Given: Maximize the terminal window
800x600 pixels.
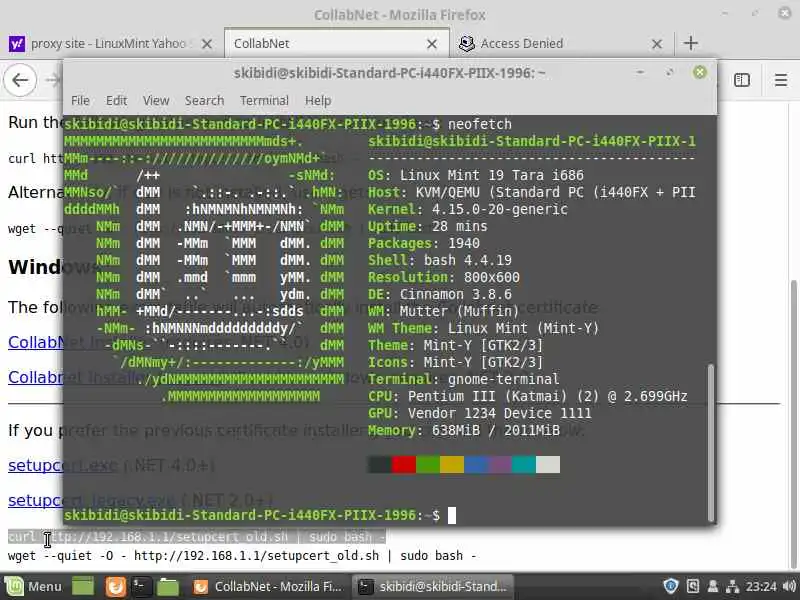Looking at the screenshot, I should pyautogui.click(x=669, y=72).
